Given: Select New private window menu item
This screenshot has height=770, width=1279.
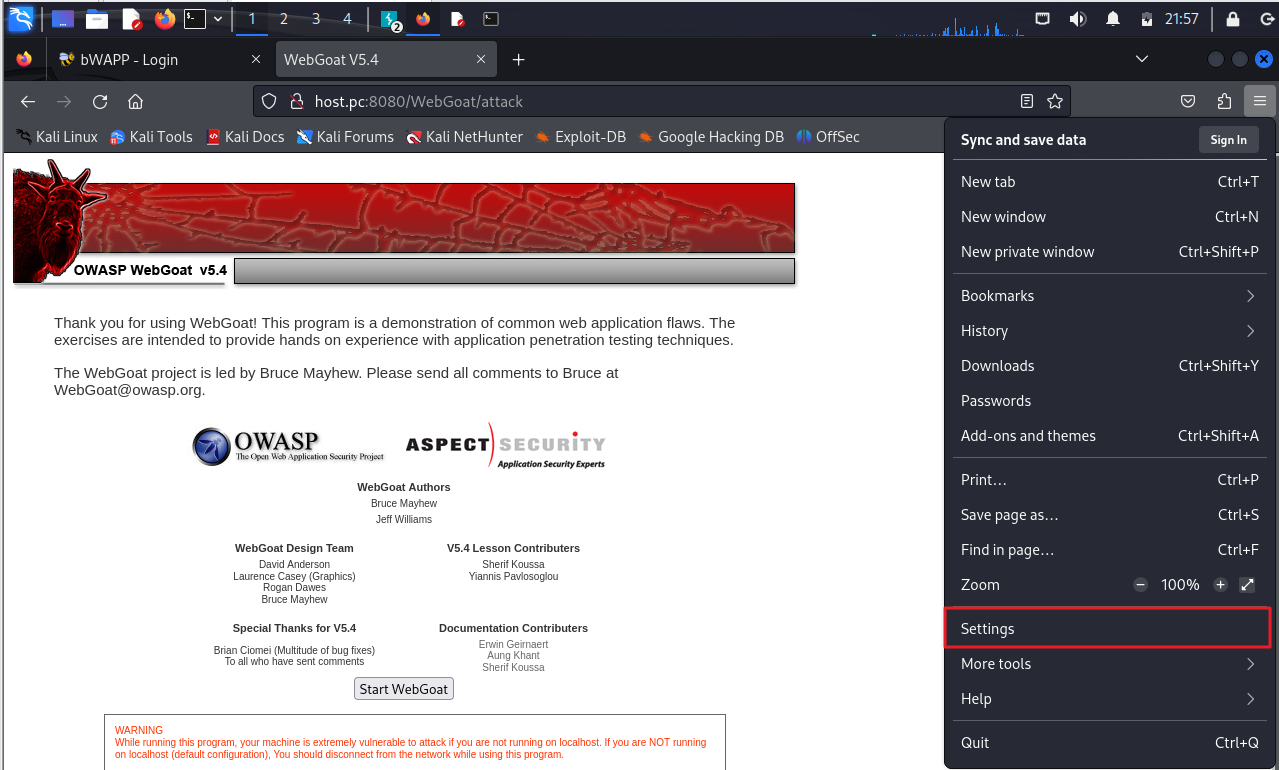Looking at the screenshot, I should (1110, 252).
